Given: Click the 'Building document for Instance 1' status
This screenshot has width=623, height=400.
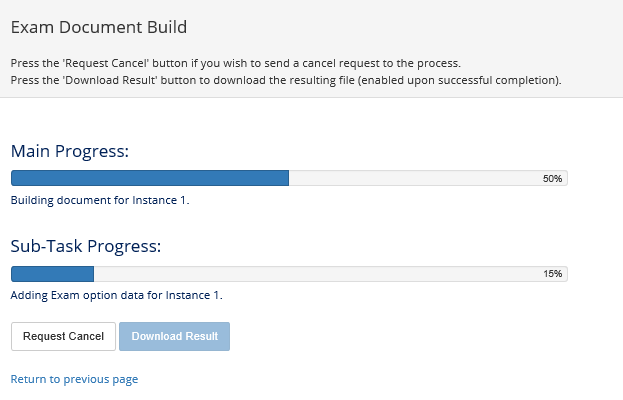Looking at the screenshot, I should (99, 200).
